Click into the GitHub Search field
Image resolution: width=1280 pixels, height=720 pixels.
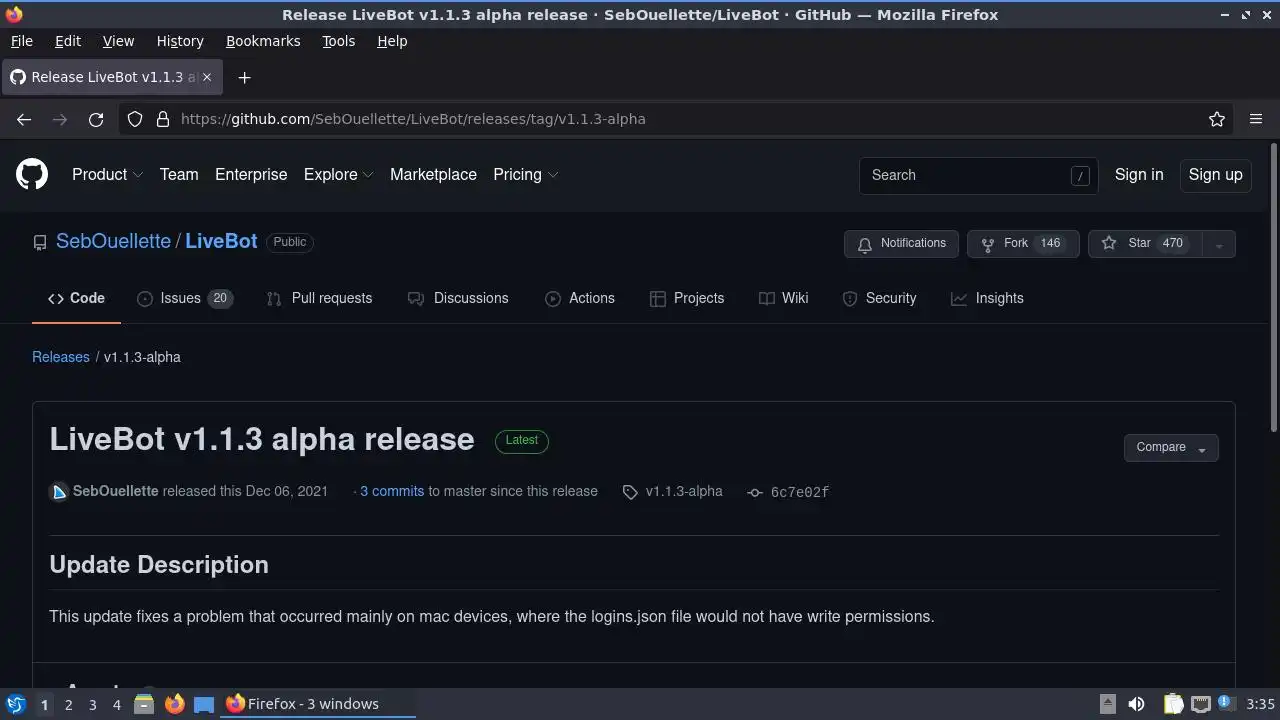click(x=978, y=175)
